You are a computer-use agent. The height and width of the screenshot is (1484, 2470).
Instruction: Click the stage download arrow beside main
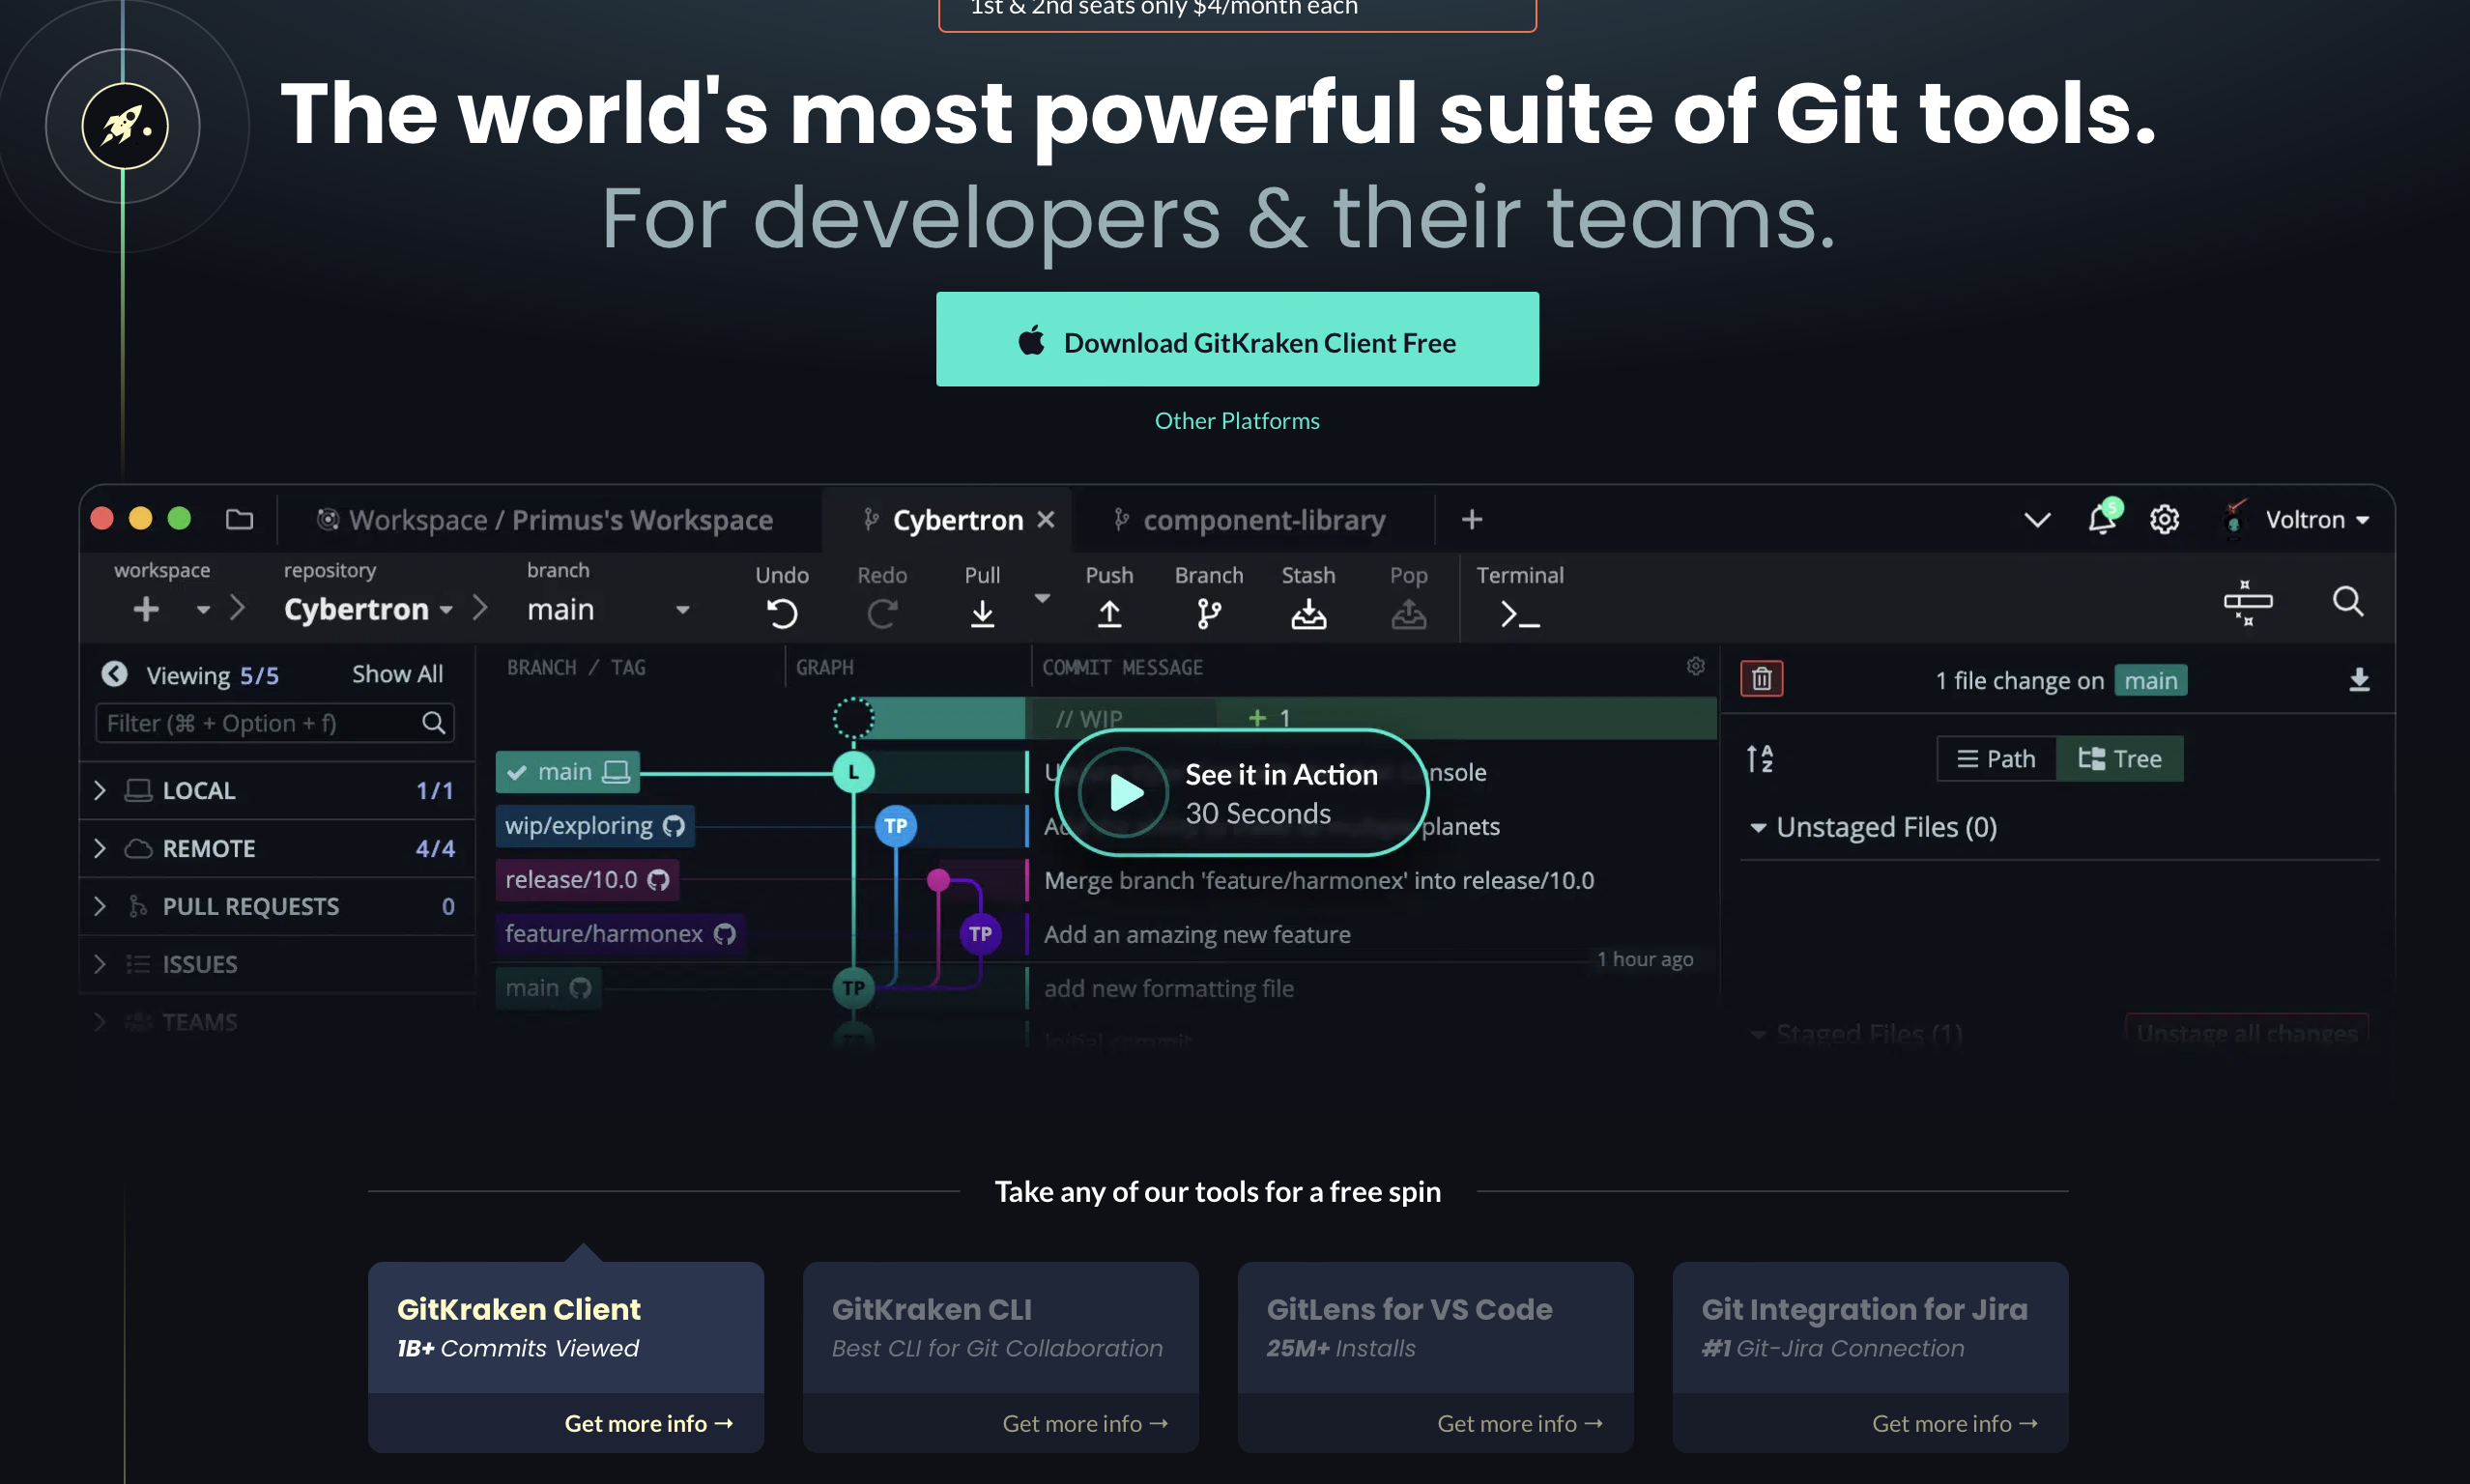(2359, 680)
